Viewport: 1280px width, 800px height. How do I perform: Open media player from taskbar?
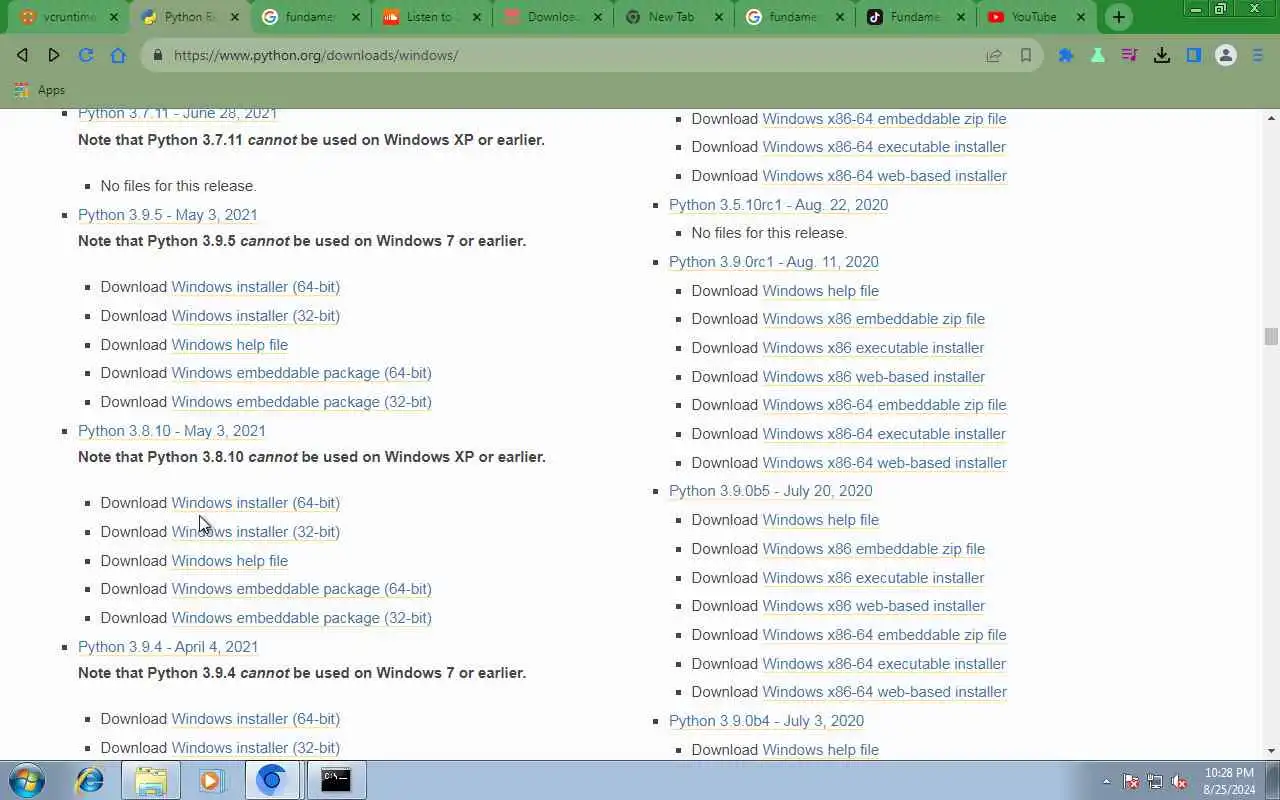210,780
